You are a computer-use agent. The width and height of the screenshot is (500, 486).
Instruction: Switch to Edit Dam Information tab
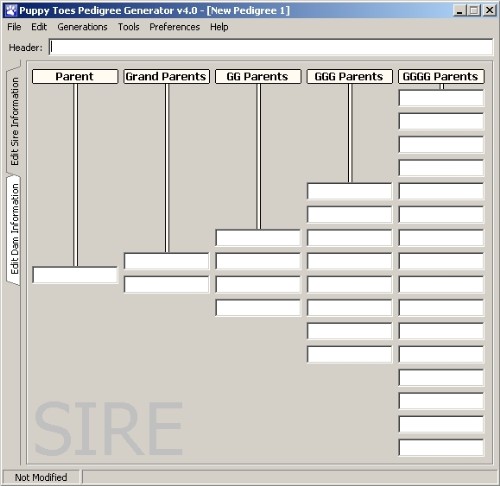pyautogui.click(x=14, y=230)
